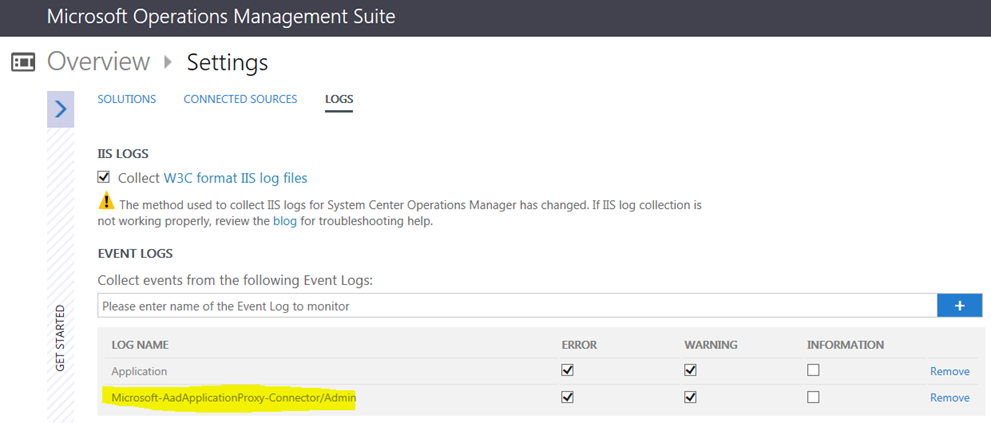
Task: Click the Event Log name input field
Action: point(517,306)
